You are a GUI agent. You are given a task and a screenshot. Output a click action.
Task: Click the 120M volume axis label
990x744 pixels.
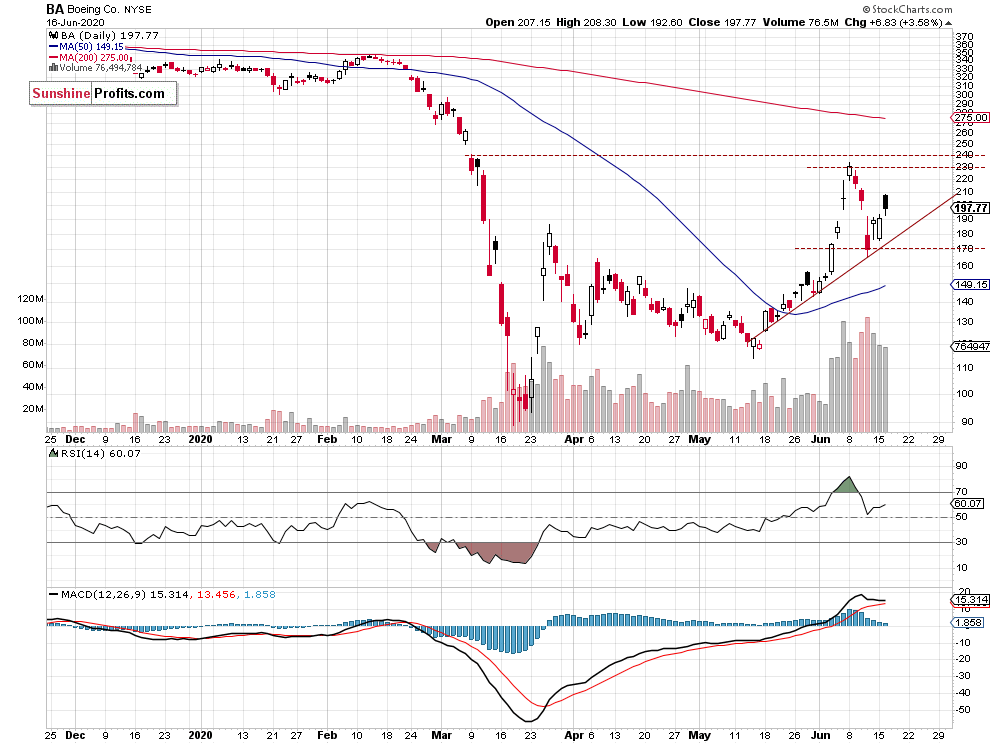click(x=30, y=299)
